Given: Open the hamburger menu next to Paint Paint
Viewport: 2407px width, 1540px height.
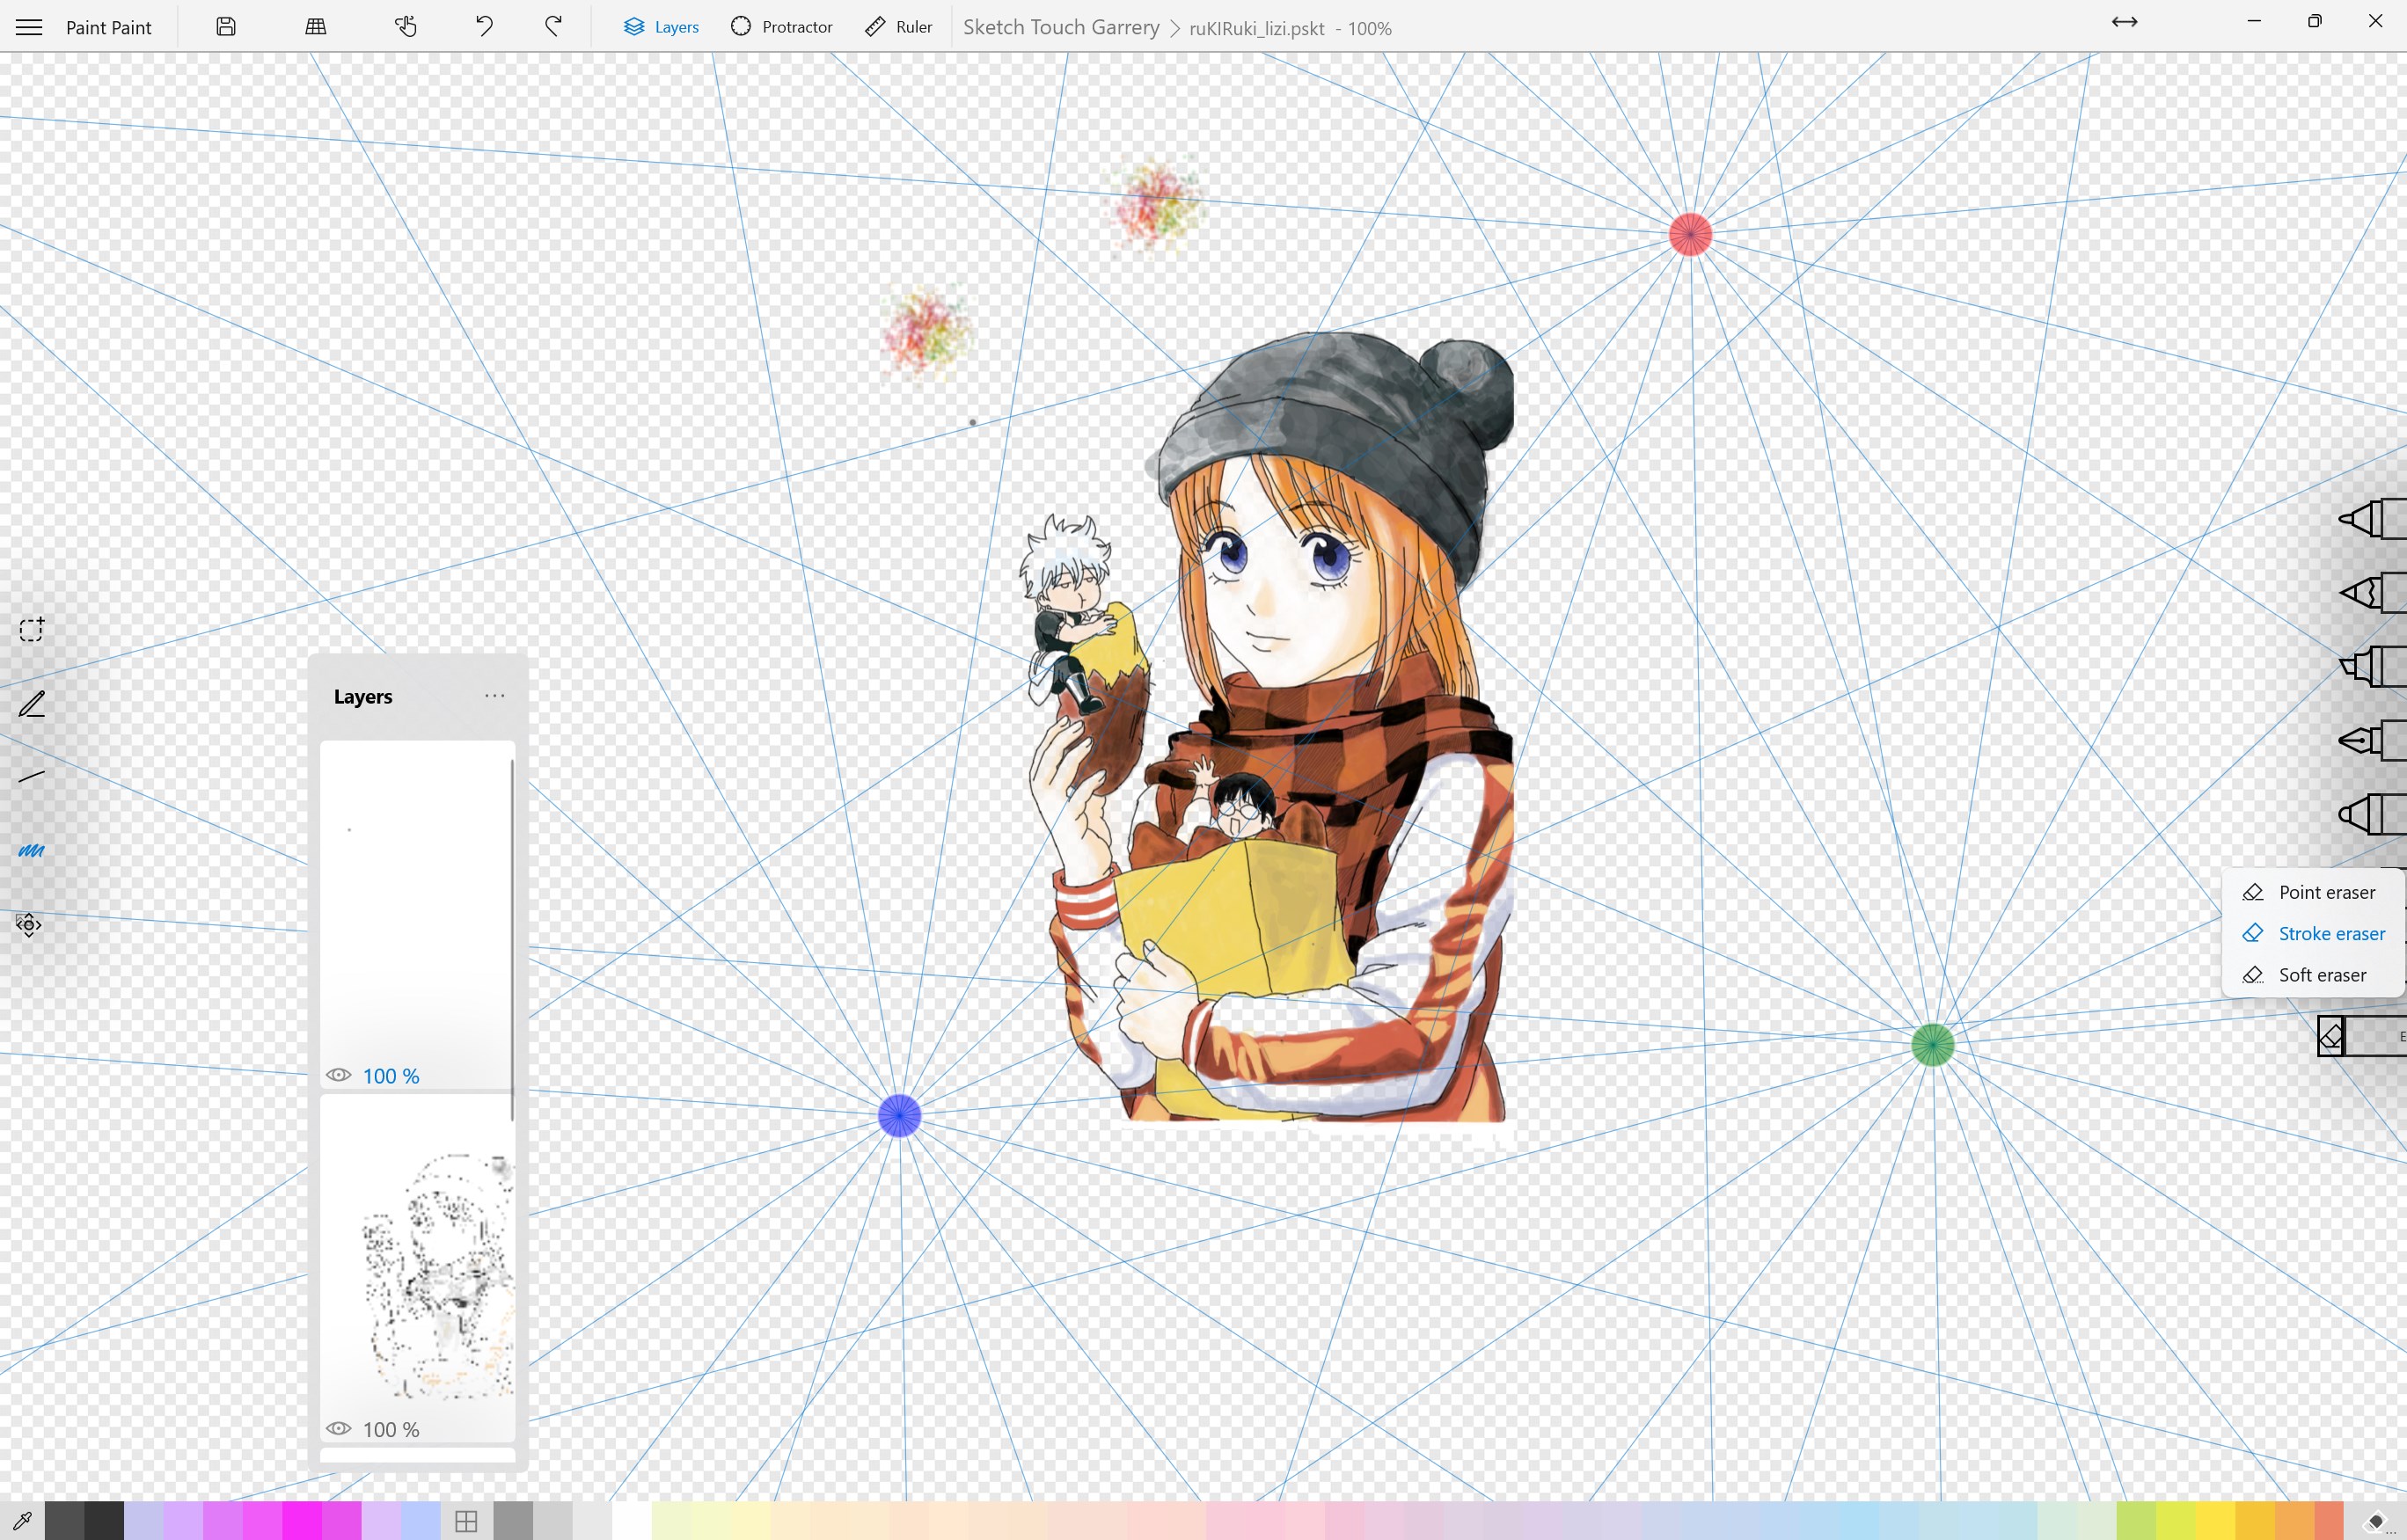Looking at the screenshot, I should coord(28,26).
